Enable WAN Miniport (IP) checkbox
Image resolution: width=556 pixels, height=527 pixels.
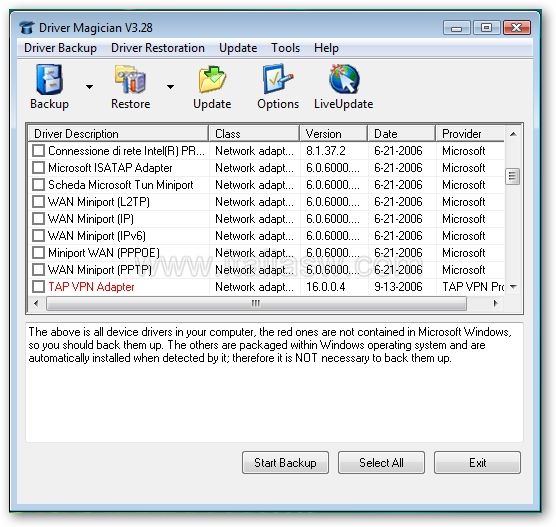pyautogui.click(x=38, y=218)
